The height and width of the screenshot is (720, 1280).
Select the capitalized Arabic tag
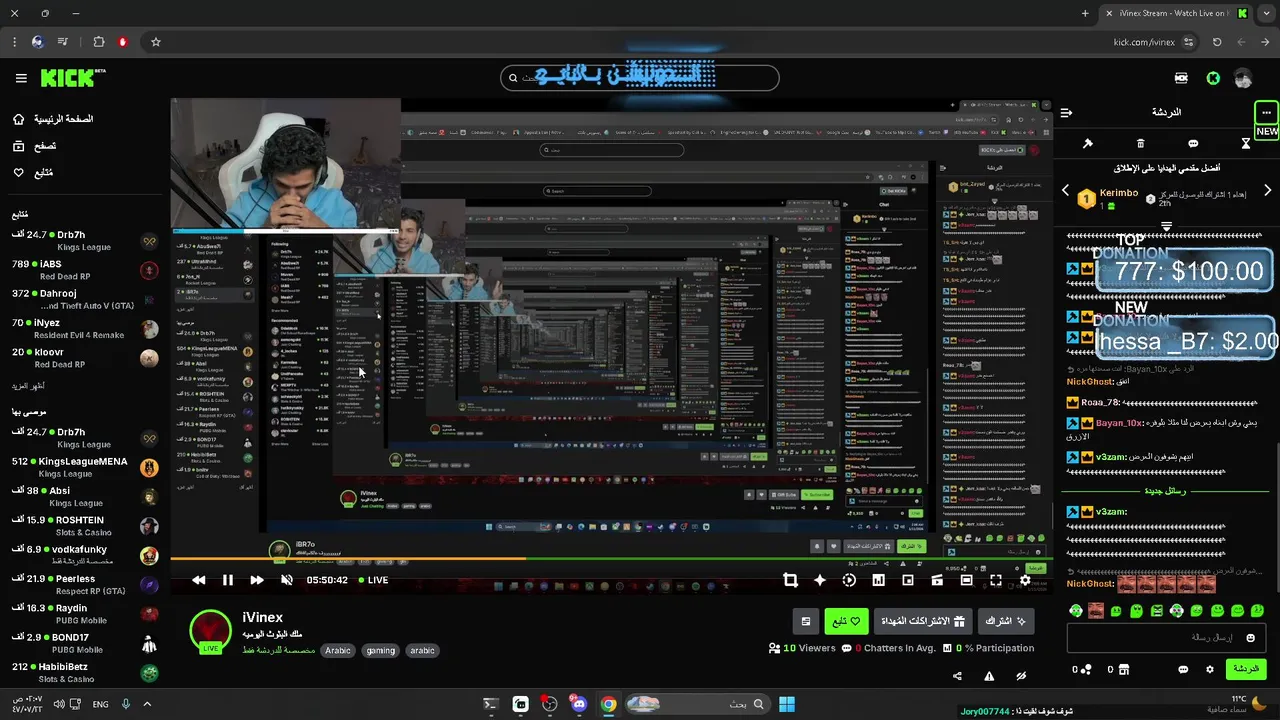tap(338, 650)
